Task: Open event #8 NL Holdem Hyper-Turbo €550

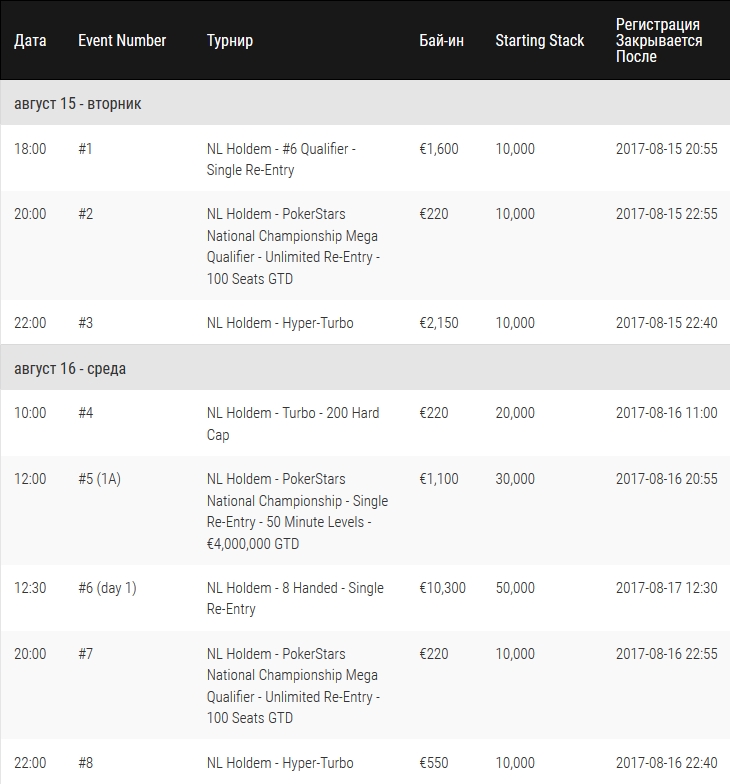Action: [x=280, y=763]
